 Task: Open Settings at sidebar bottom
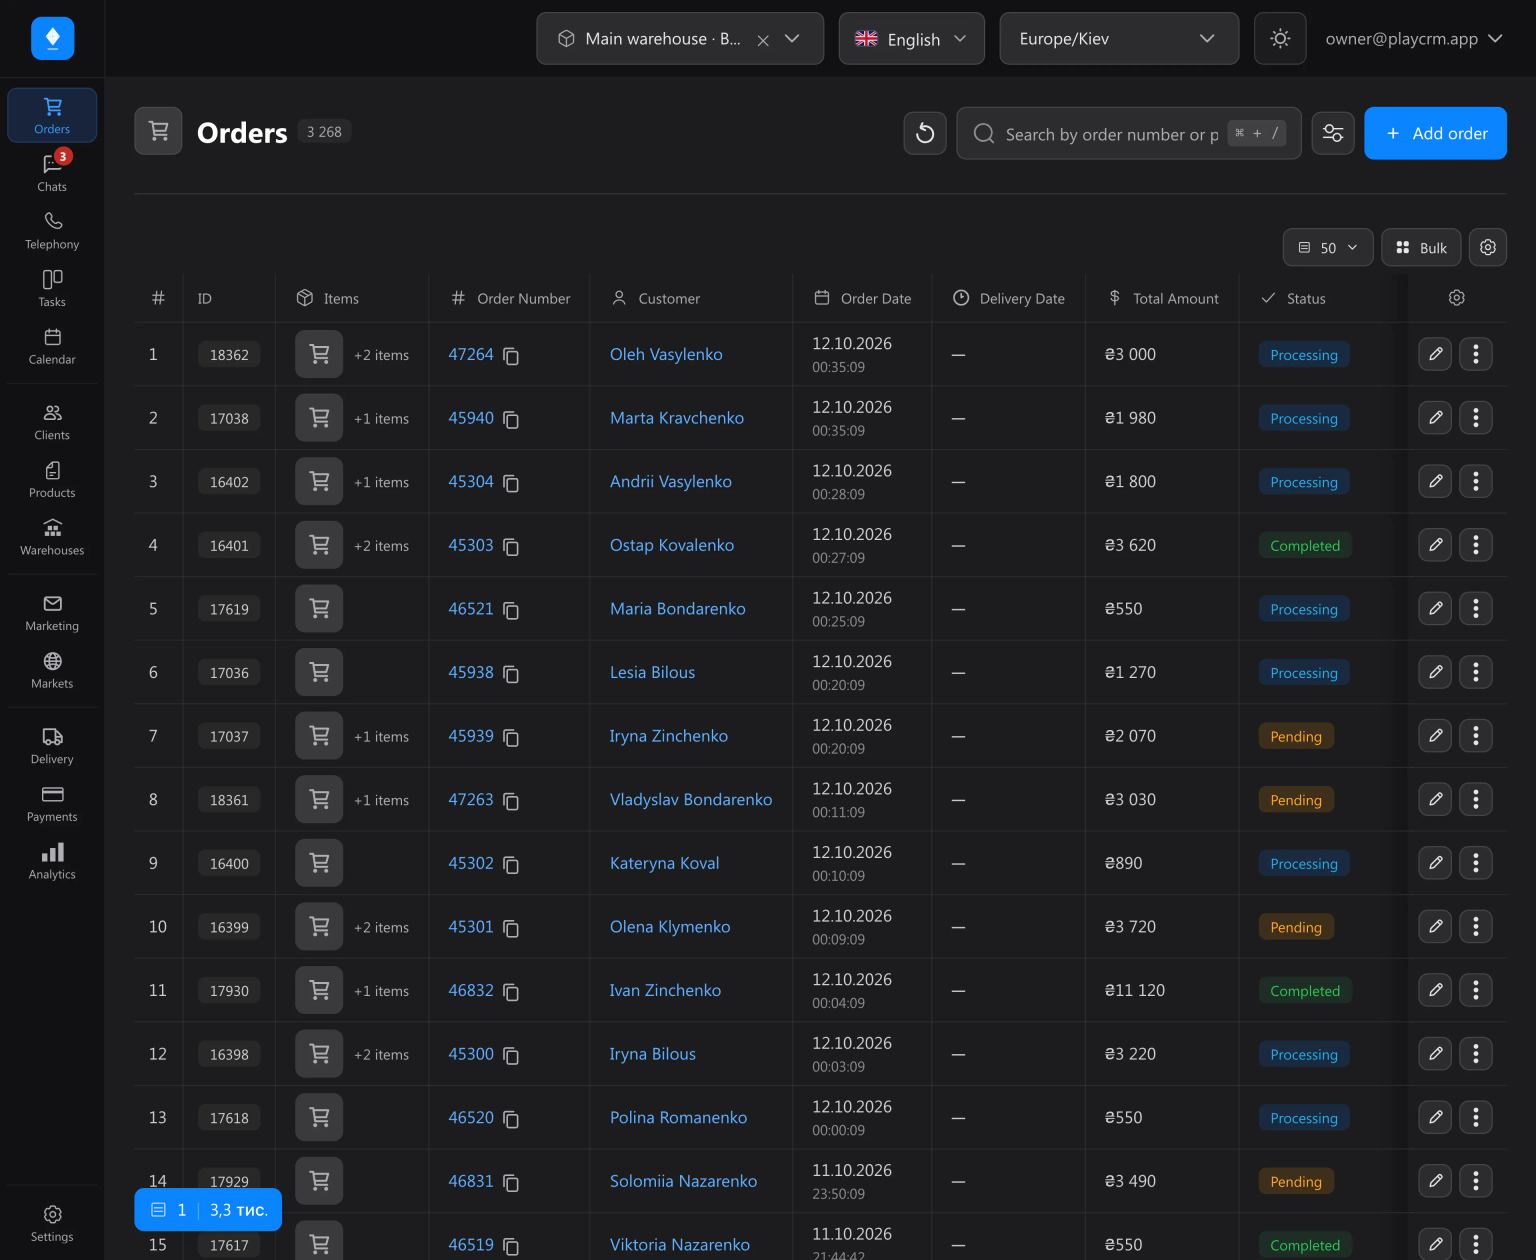pos(52,1223)
